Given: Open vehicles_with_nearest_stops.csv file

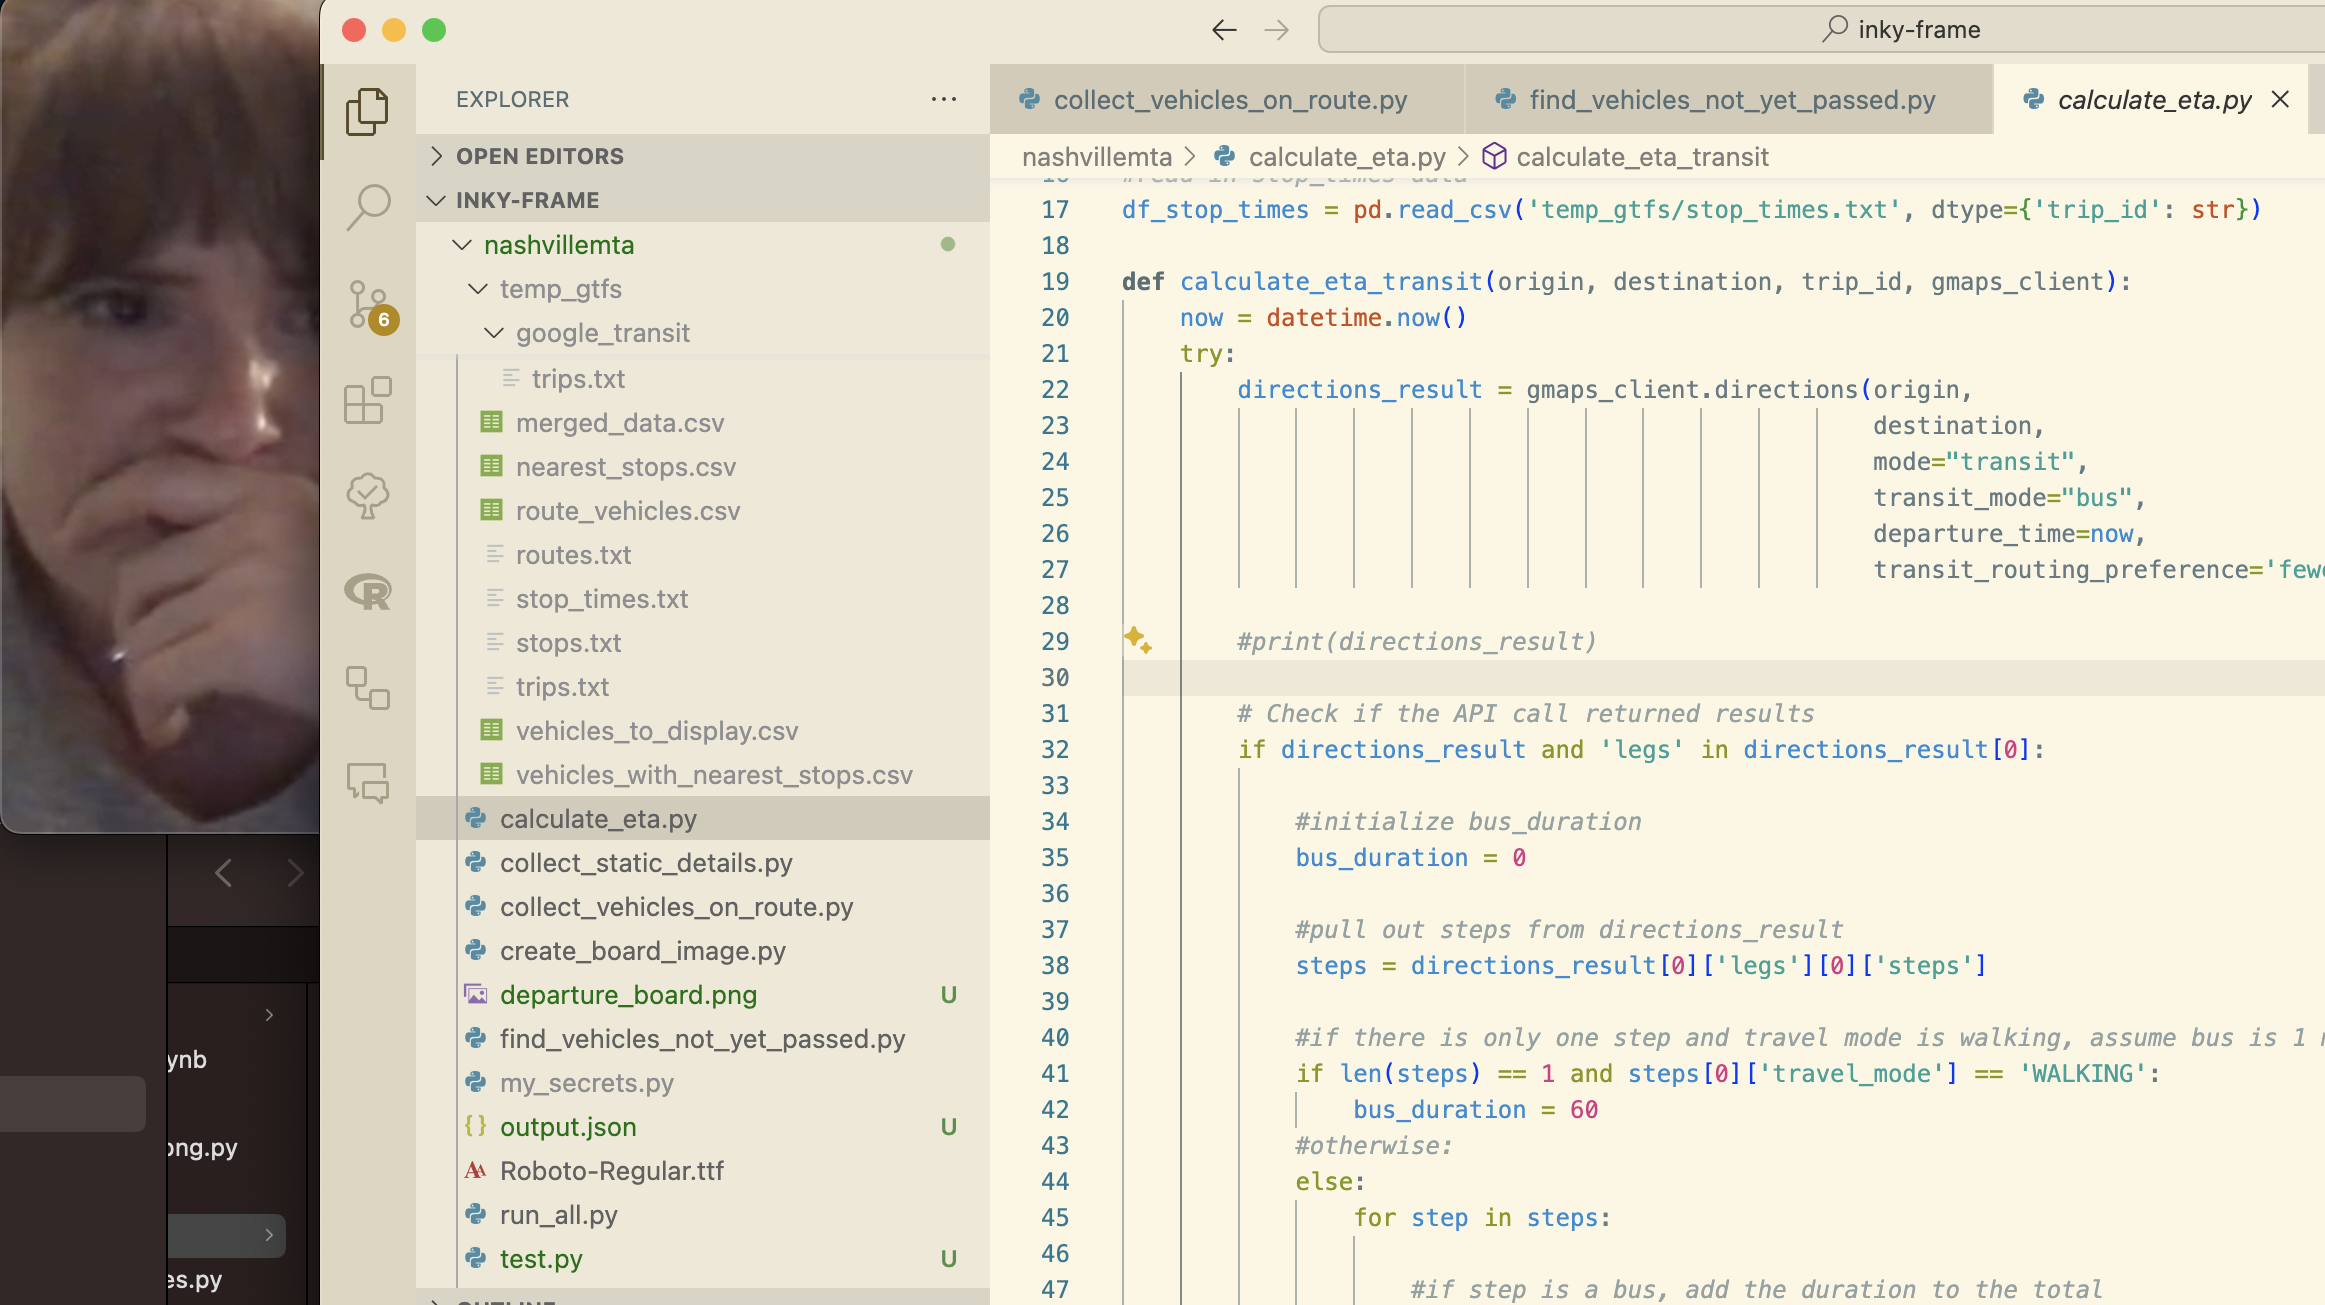Looking at the screenshot, I should 702,775.
